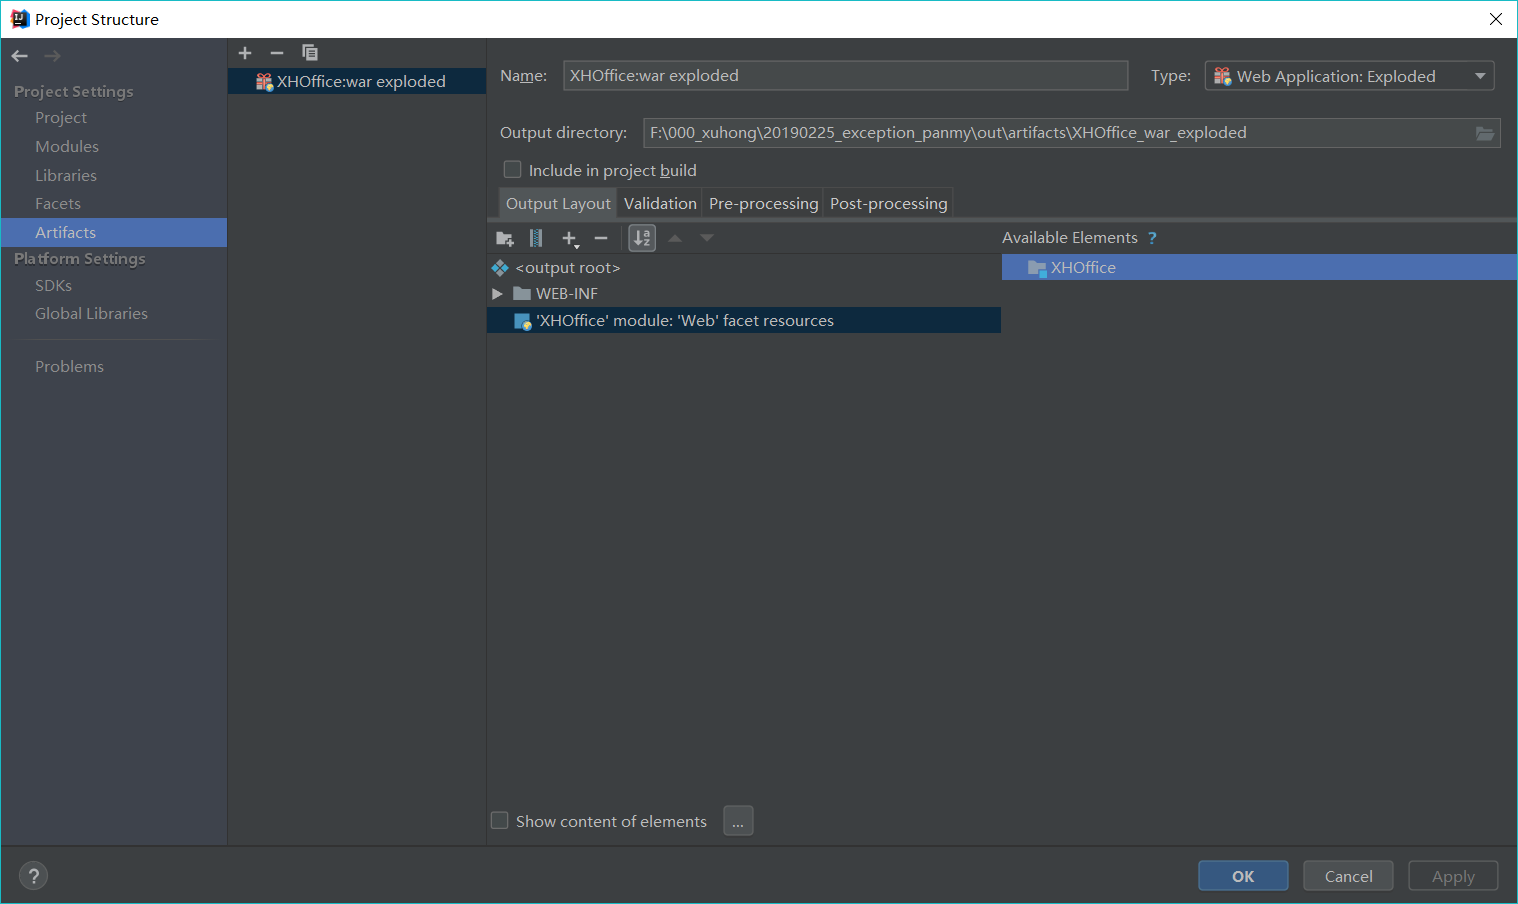This screenshot has height=904, width=1518.
Task: Click the forward navigation arrow
Action: [52, 56]
